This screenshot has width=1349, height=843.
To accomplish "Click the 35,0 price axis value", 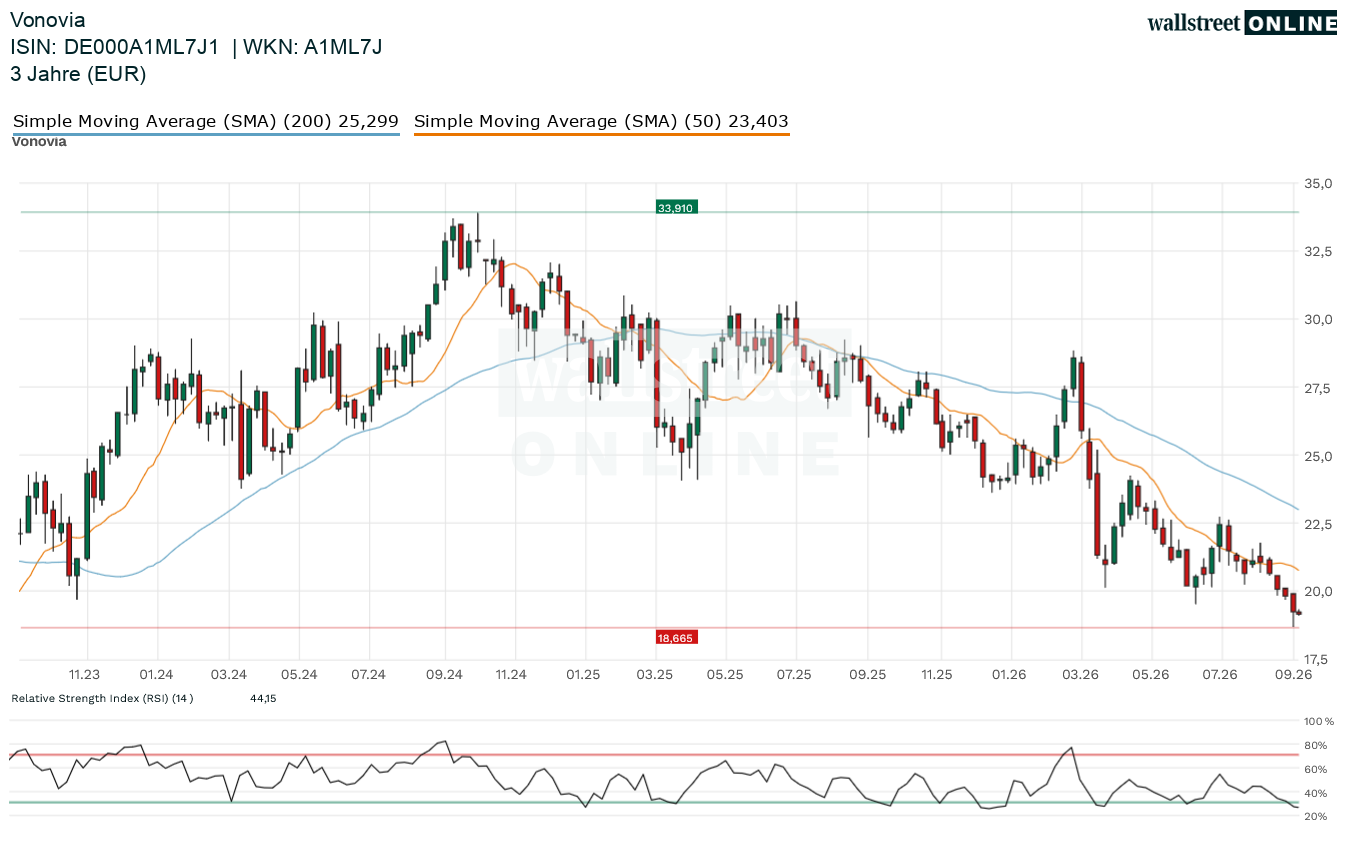I will coord(1320,184).
